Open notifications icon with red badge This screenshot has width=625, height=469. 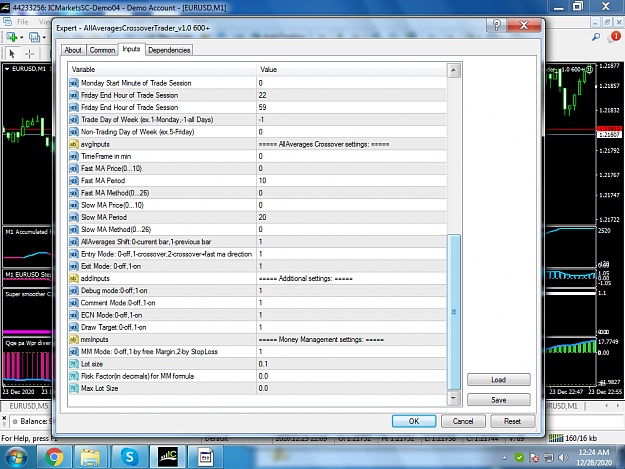[x=614, y=37]
